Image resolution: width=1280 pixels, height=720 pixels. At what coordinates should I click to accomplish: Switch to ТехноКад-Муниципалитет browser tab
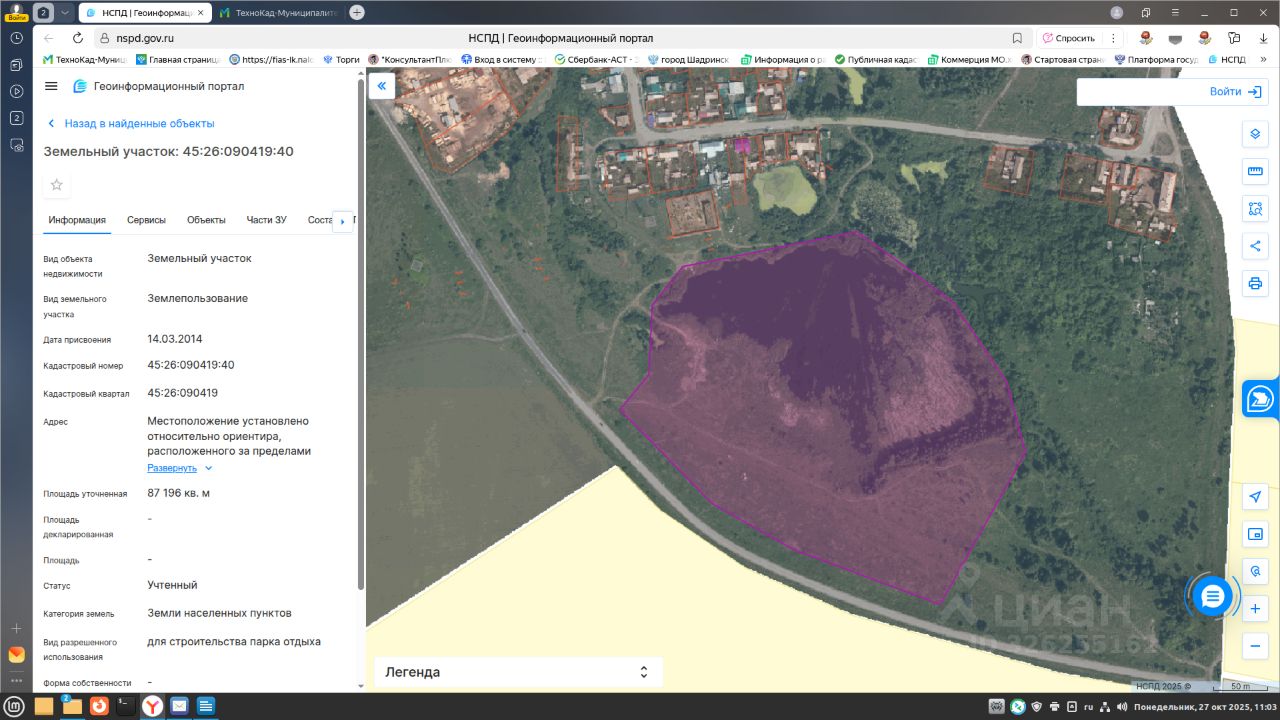click(279, 12)
